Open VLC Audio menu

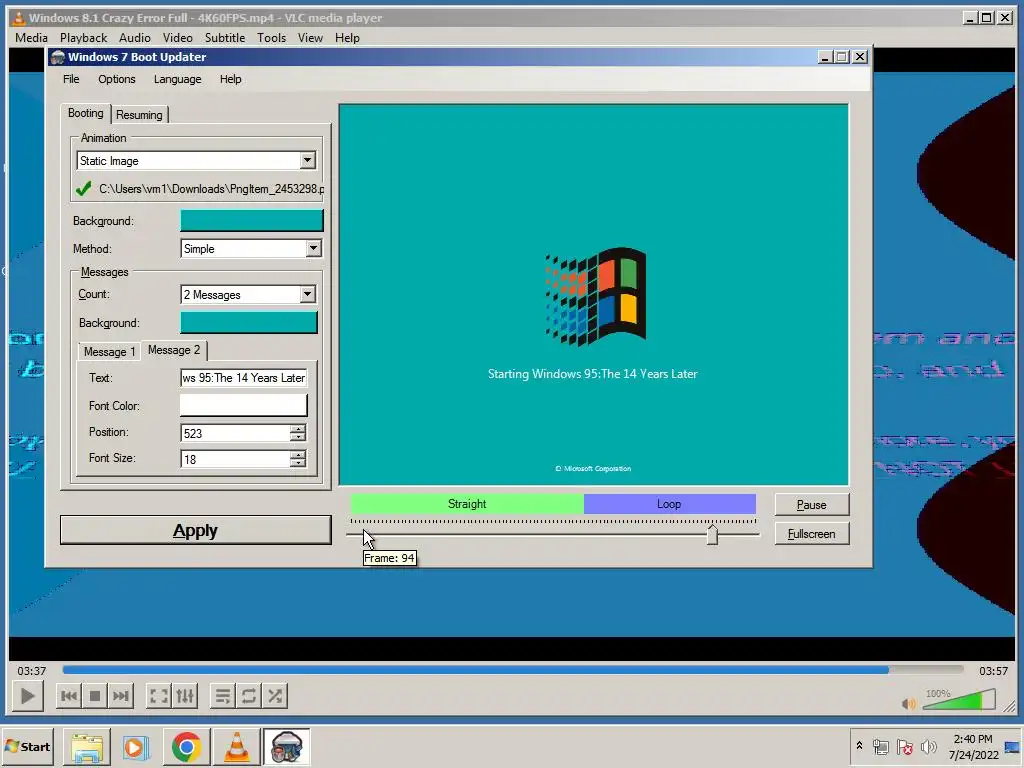[x=135, y=38]
